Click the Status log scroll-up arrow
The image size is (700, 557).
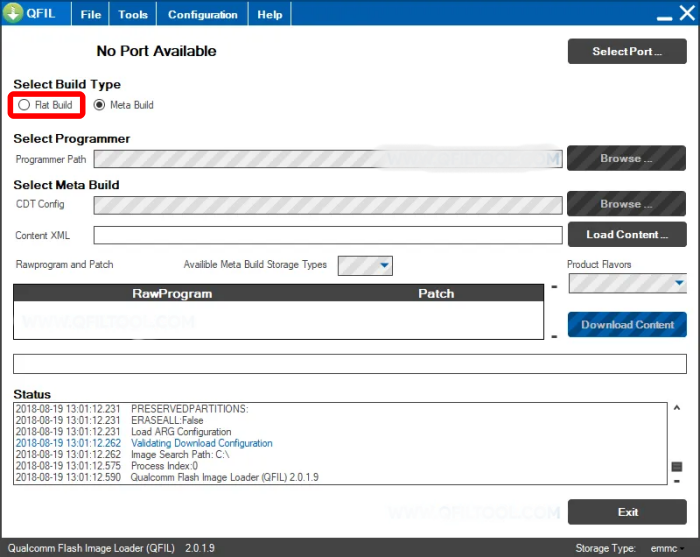[x=677, y=407]
